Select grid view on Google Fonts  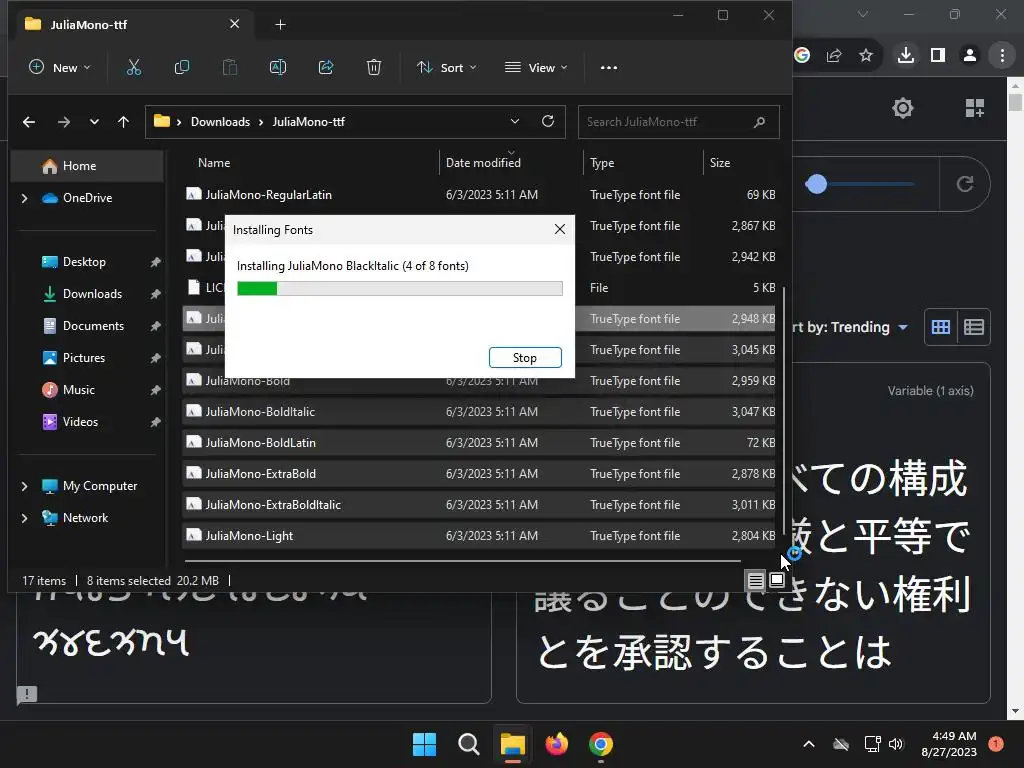click(940, 327)
